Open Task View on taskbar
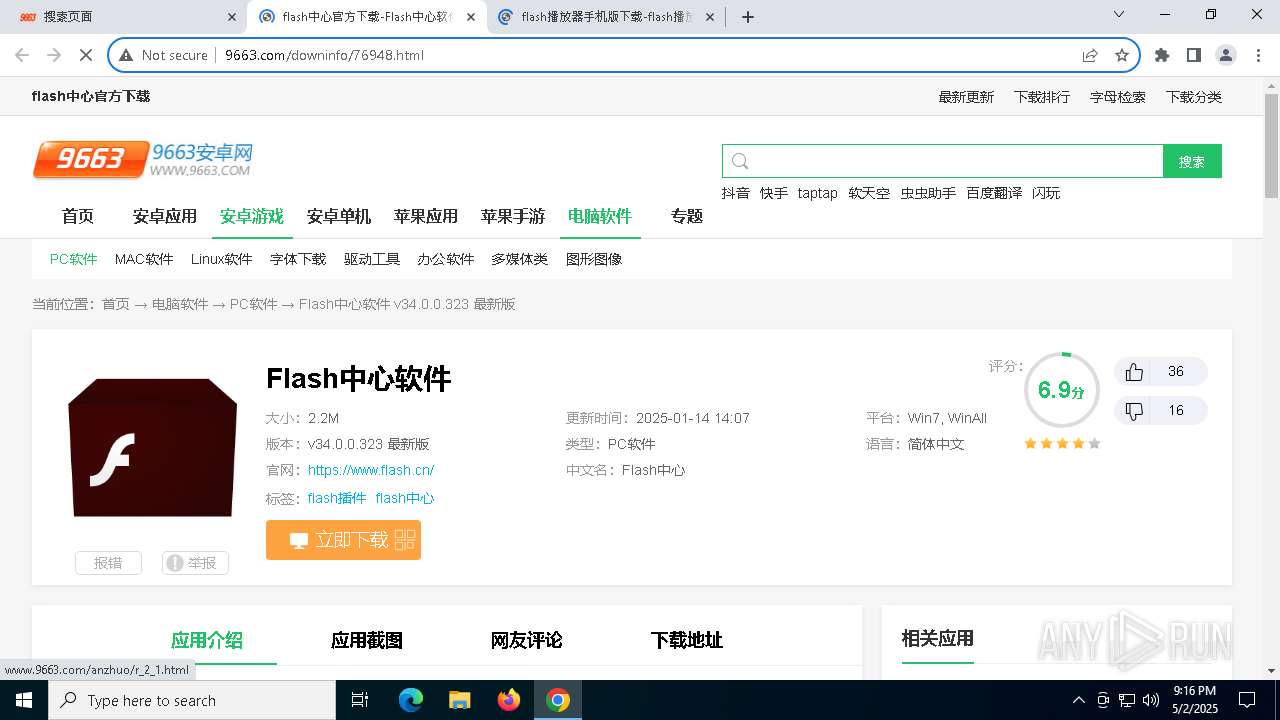 pyautogui.click(x=360, y=700)
